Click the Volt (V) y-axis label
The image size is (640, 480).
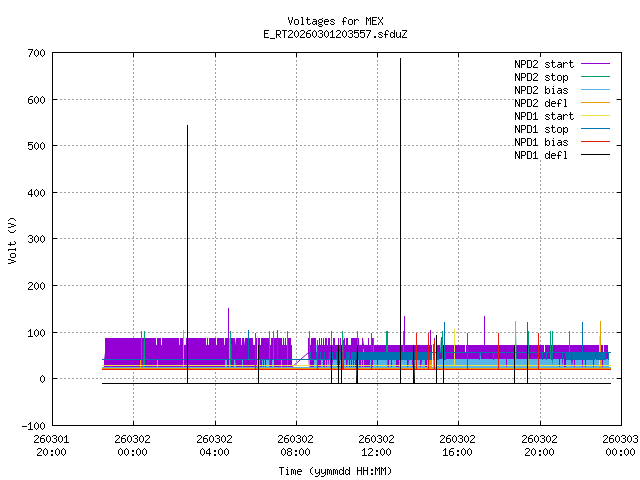(x=13, y=239)
